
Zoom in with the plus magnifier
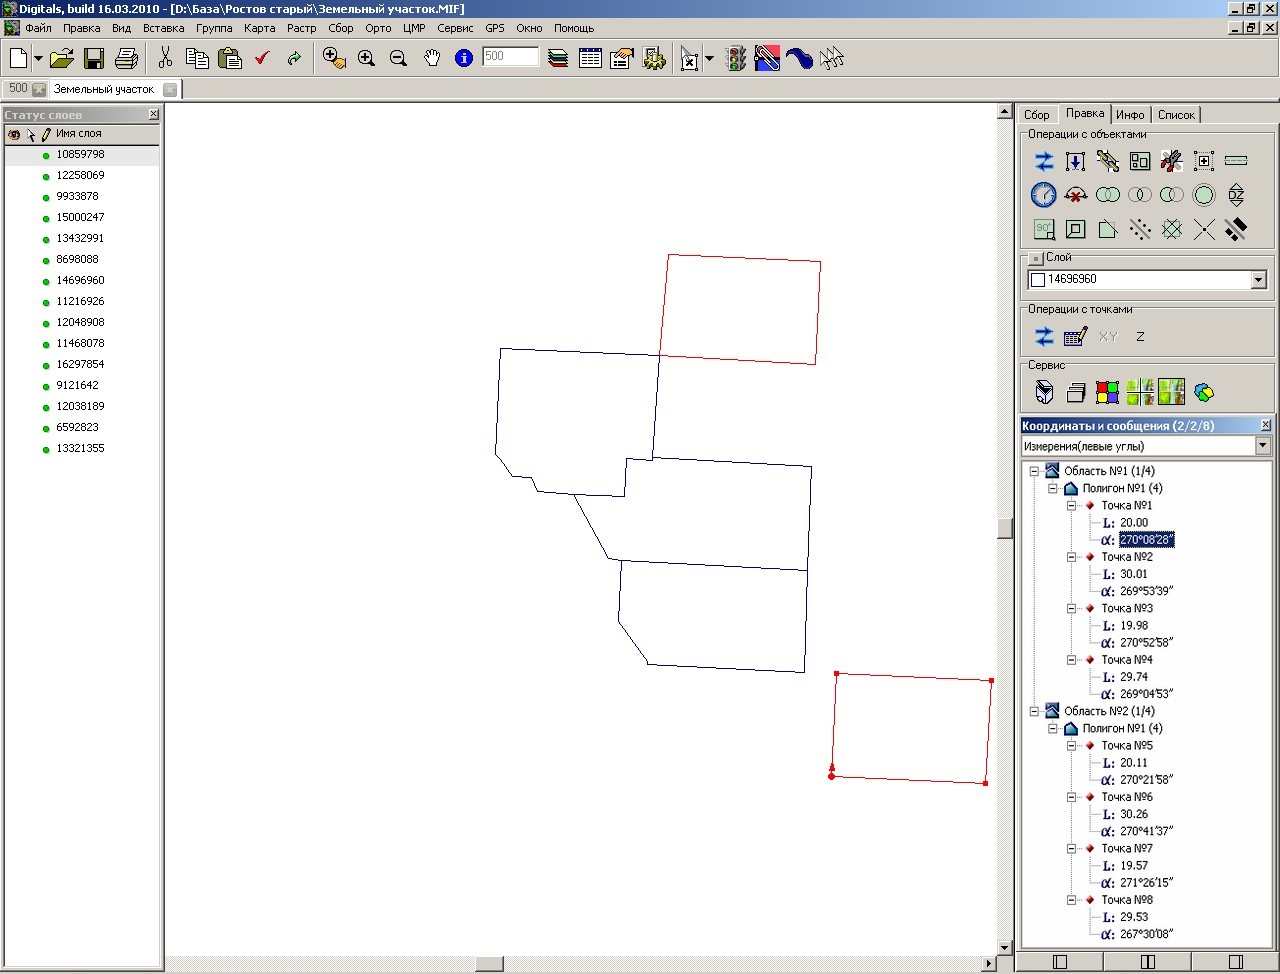pyautogui.click(x=366, y=59)
